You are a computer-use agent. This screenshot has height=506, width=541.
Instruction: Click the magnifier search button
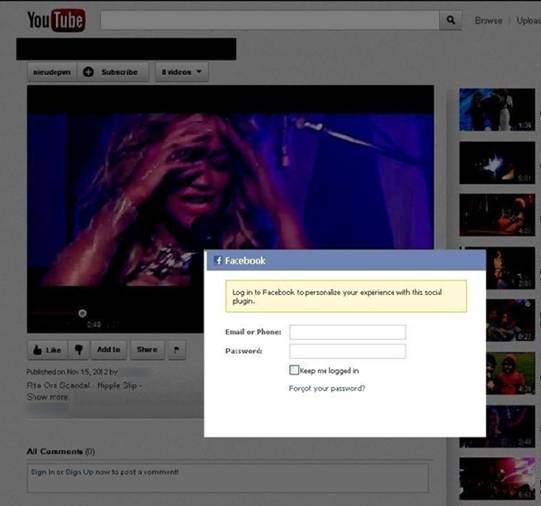coord(450,20)
